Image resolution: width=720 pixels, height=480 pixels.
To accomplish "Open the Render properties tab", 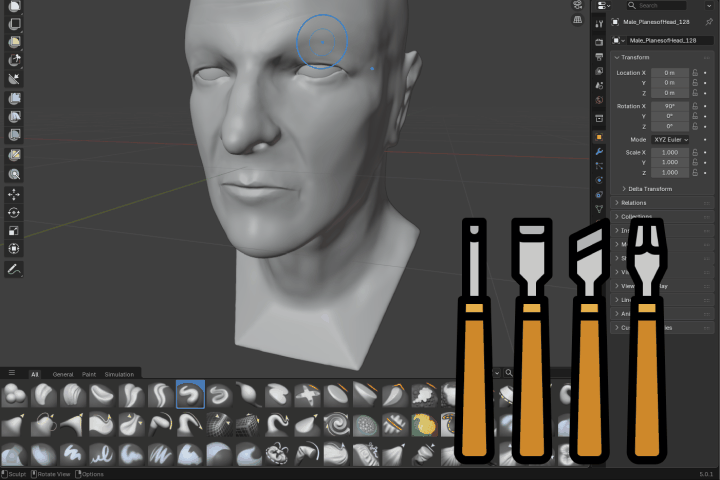I will (599, 42).
